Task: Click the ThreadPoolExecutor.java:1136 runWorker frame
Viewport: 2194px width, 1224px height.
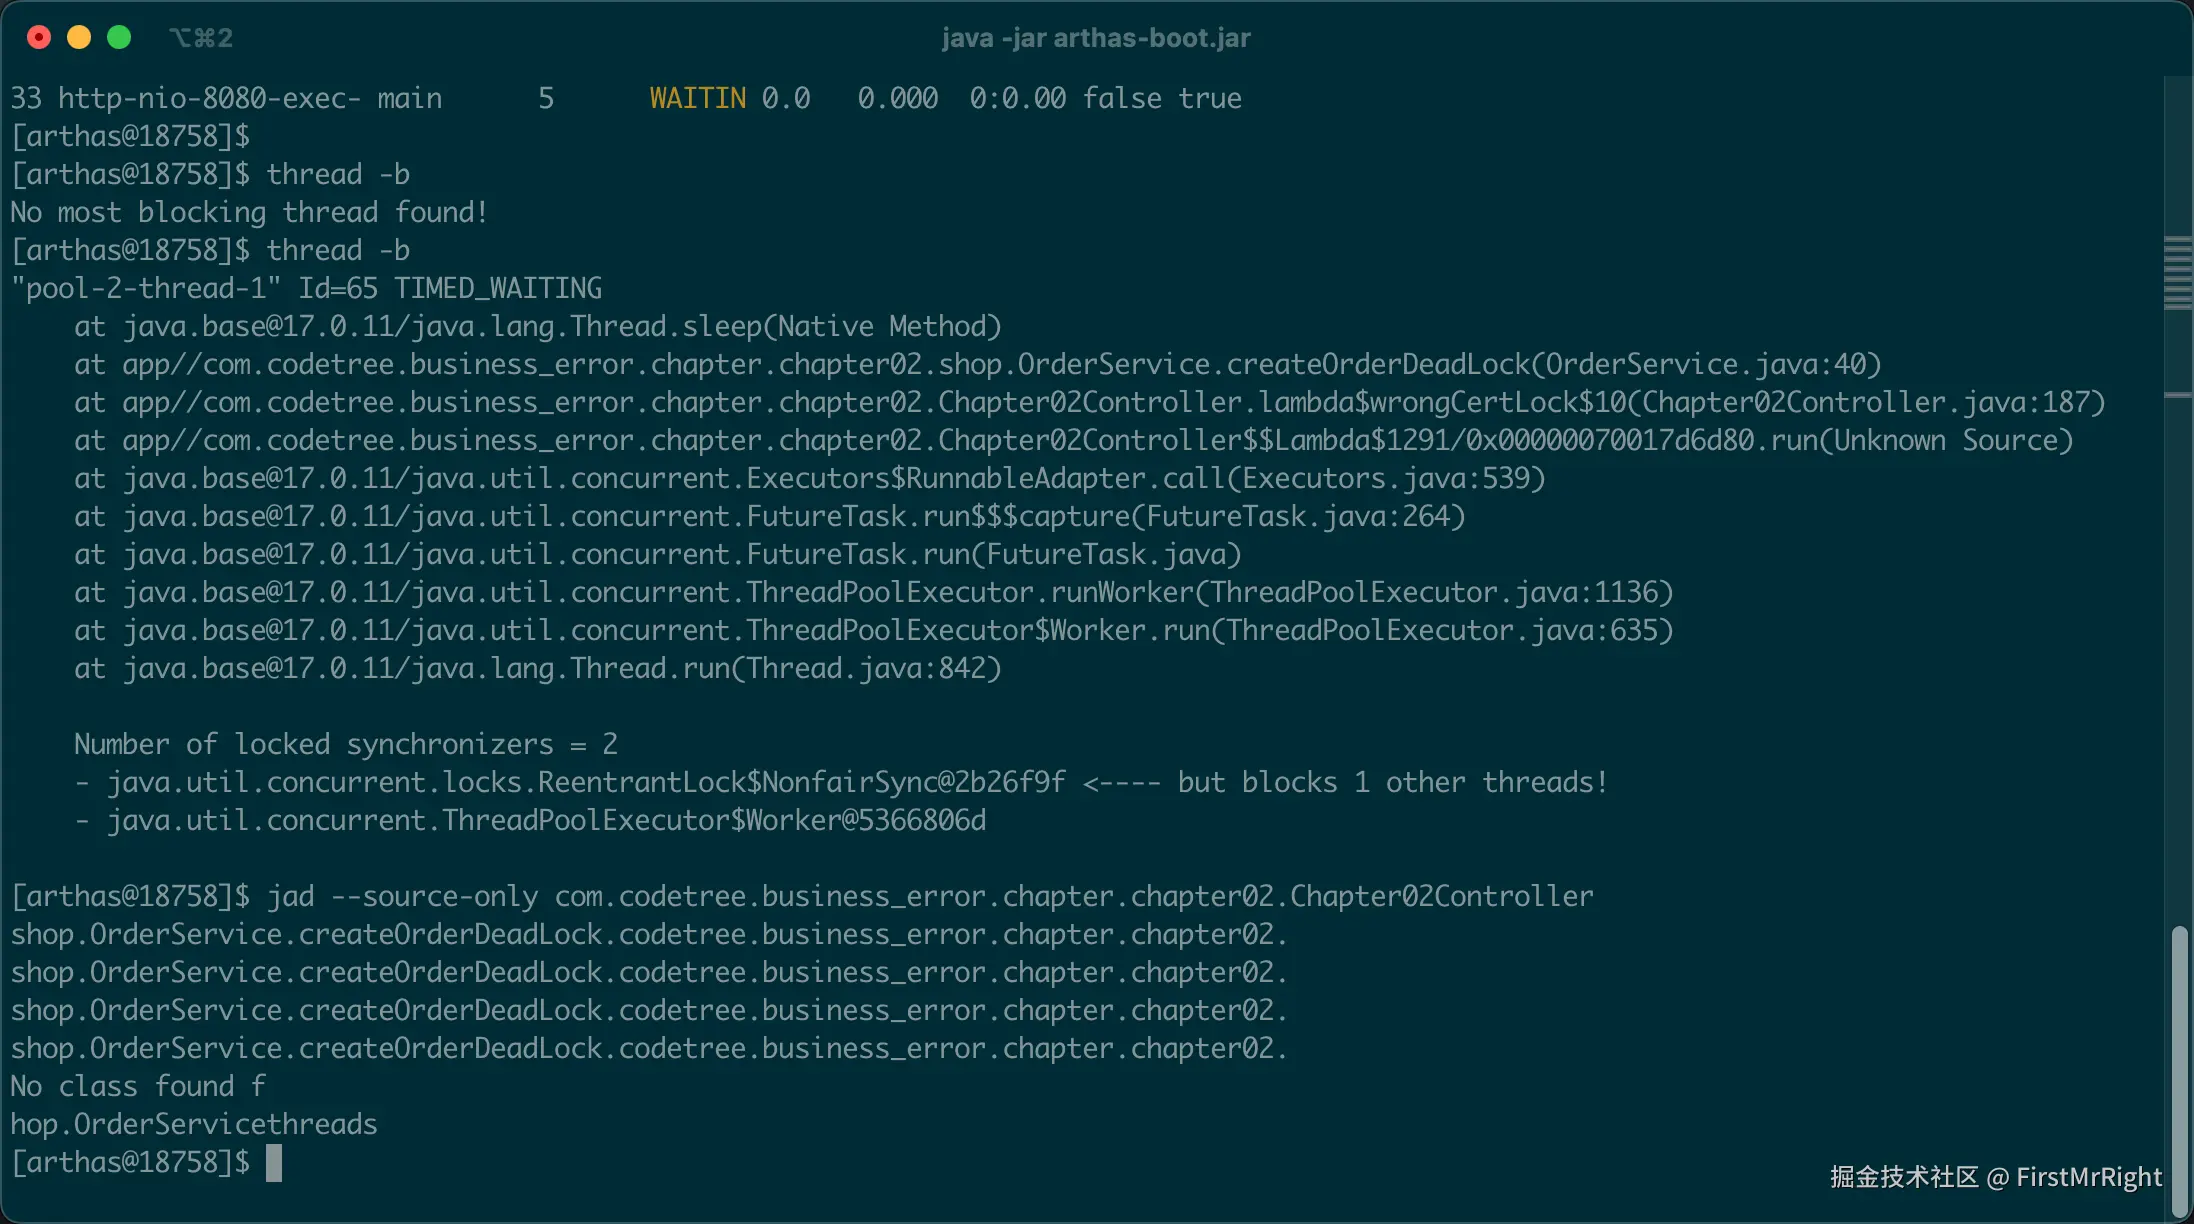Action: point(873,592)
